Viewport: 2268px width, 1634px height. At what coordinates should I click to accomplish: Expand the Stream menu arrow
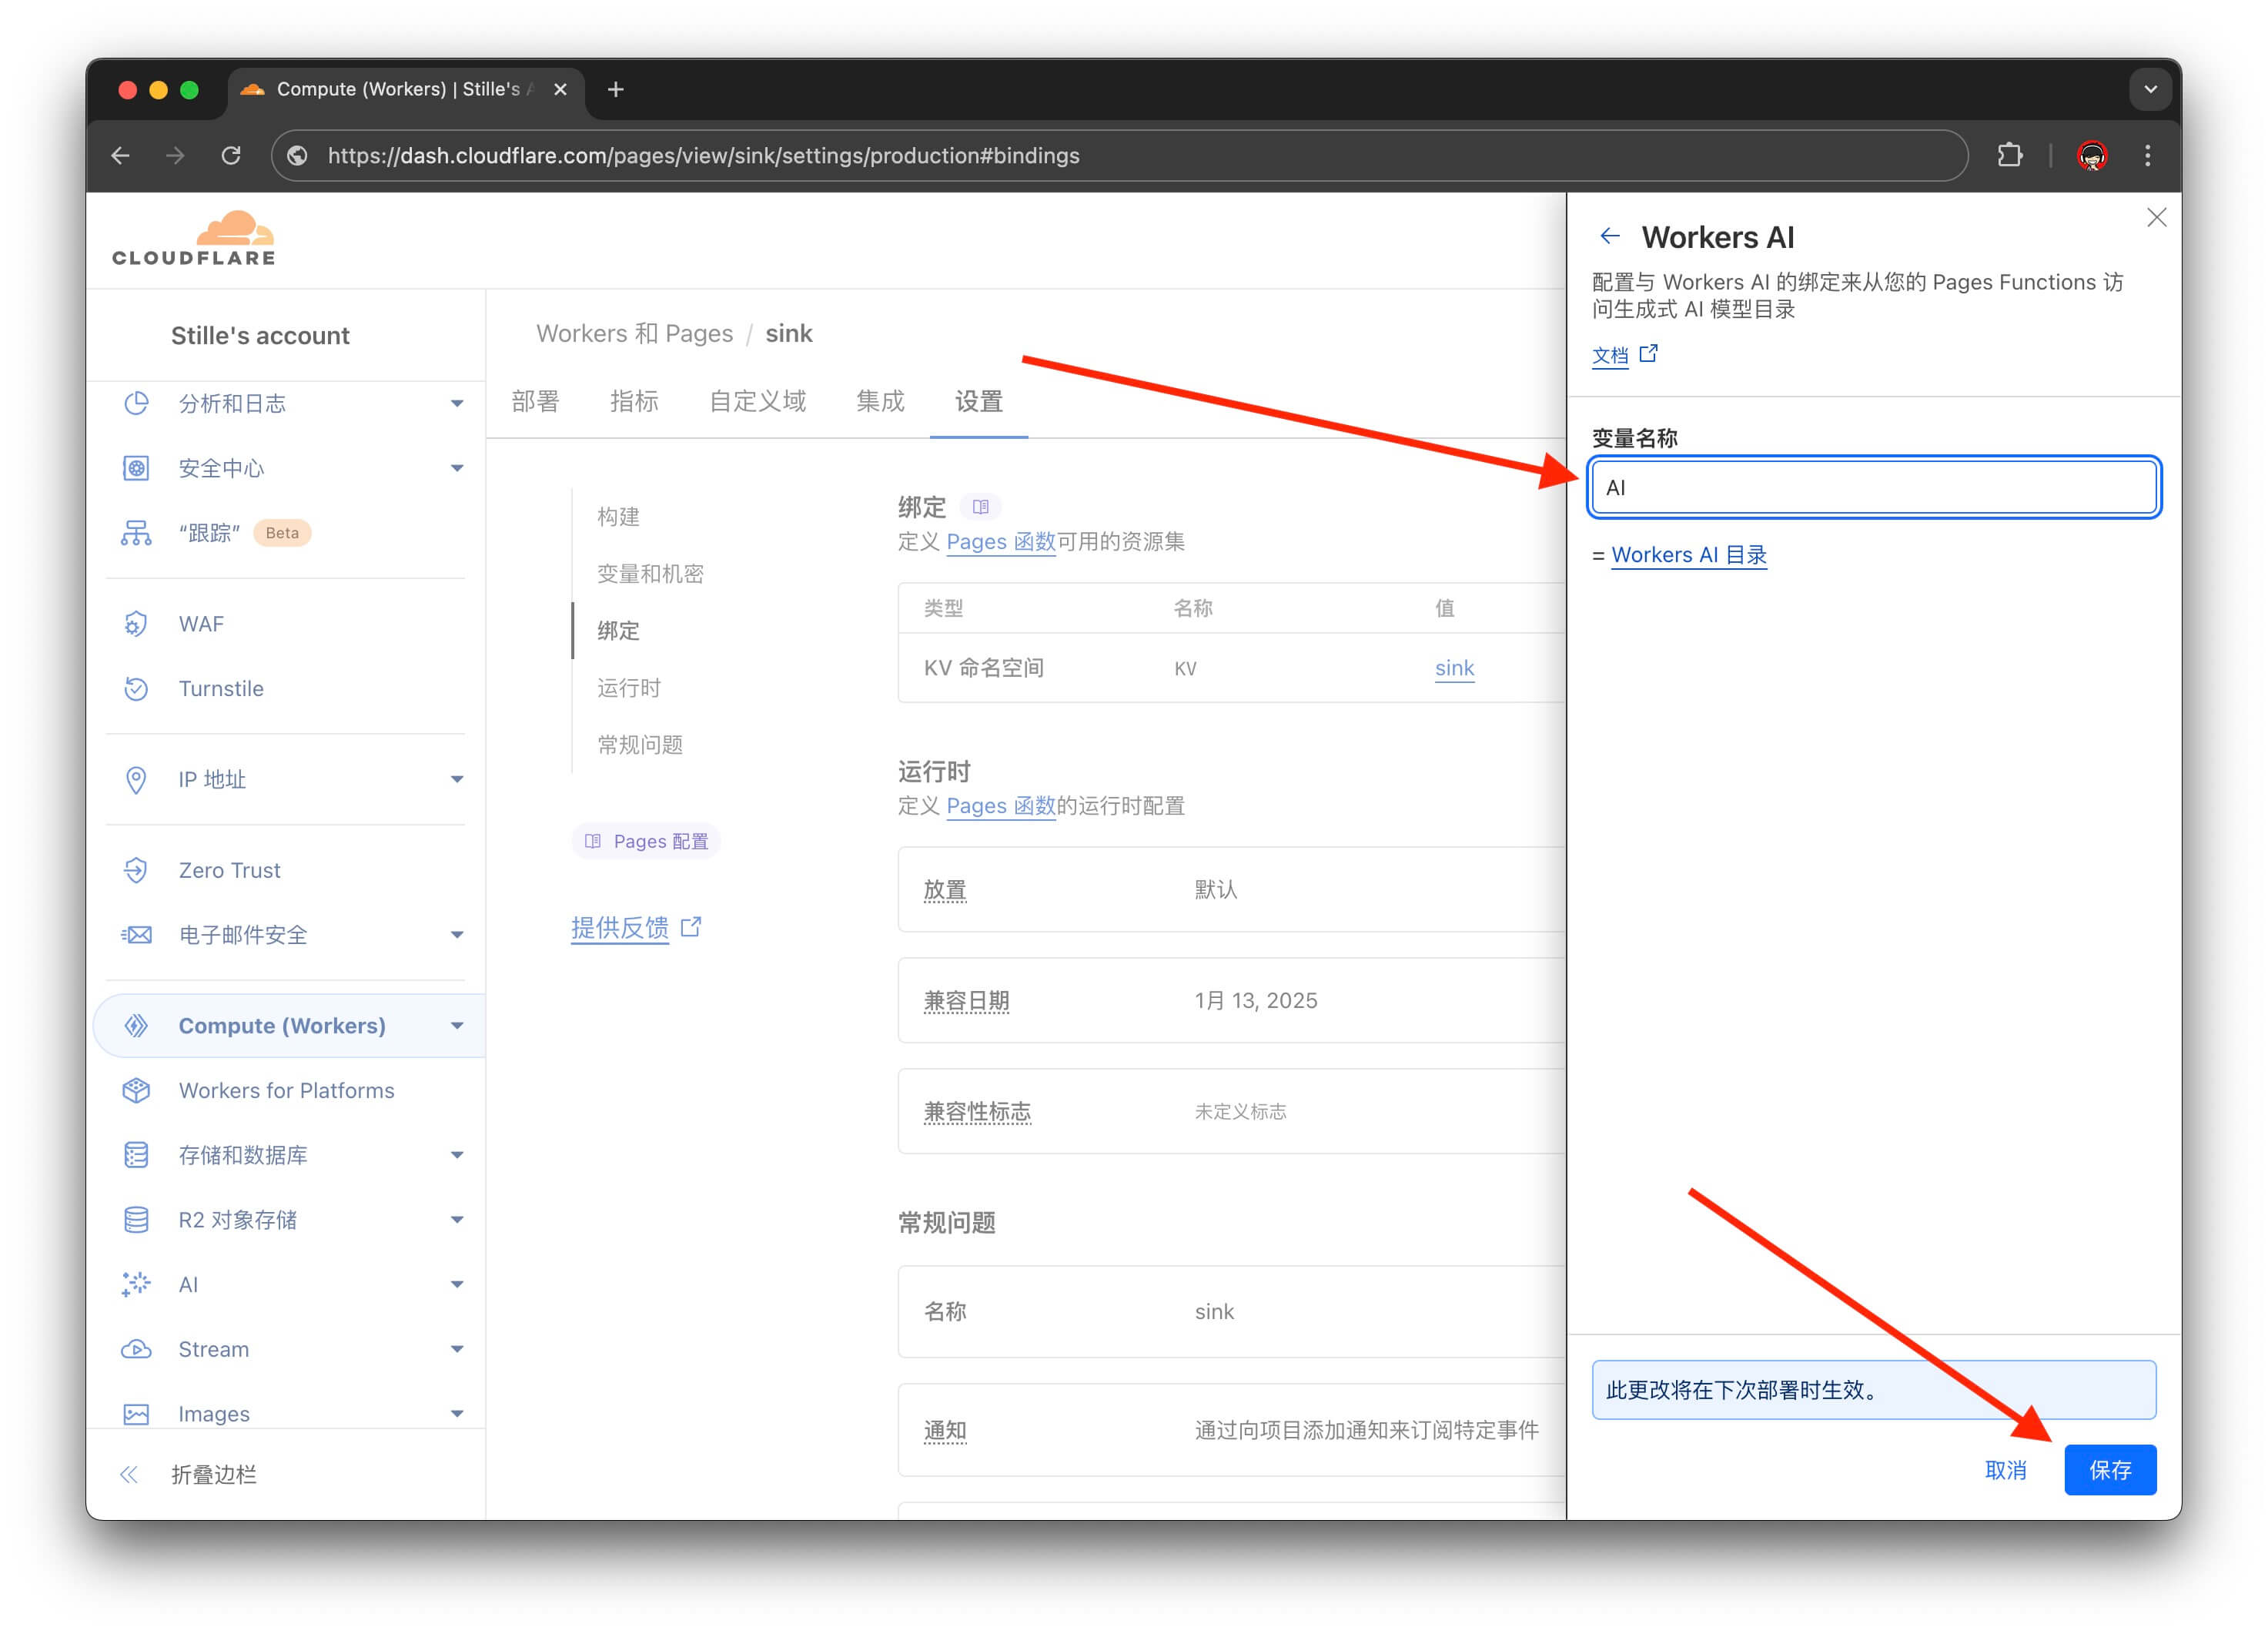coord(457,1350)
